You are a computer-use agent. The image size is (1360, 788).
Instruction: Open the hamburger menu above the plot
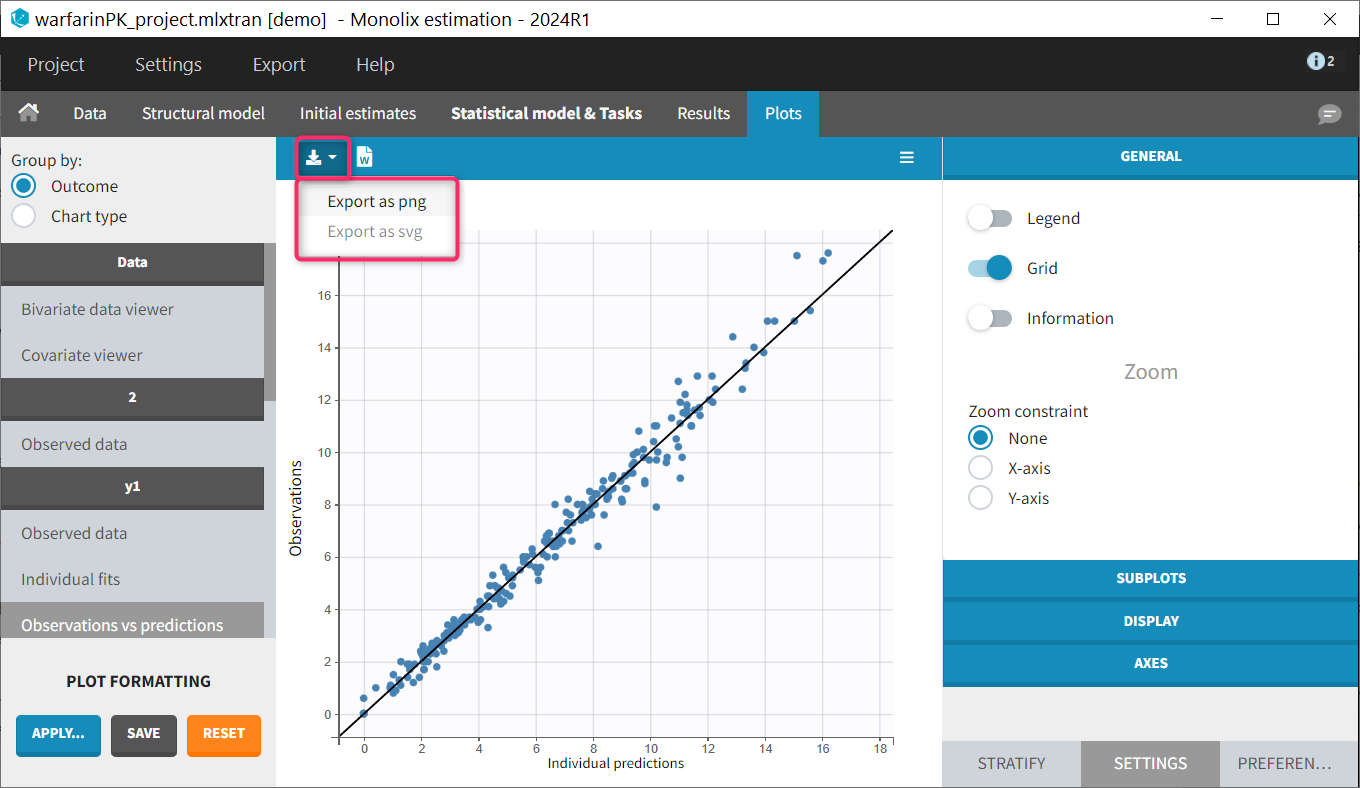point(906,157)
